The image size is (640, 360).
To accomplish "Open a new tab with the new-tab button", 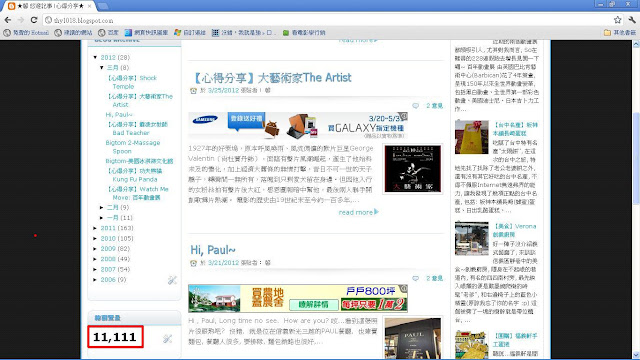I will coord(102,6).
